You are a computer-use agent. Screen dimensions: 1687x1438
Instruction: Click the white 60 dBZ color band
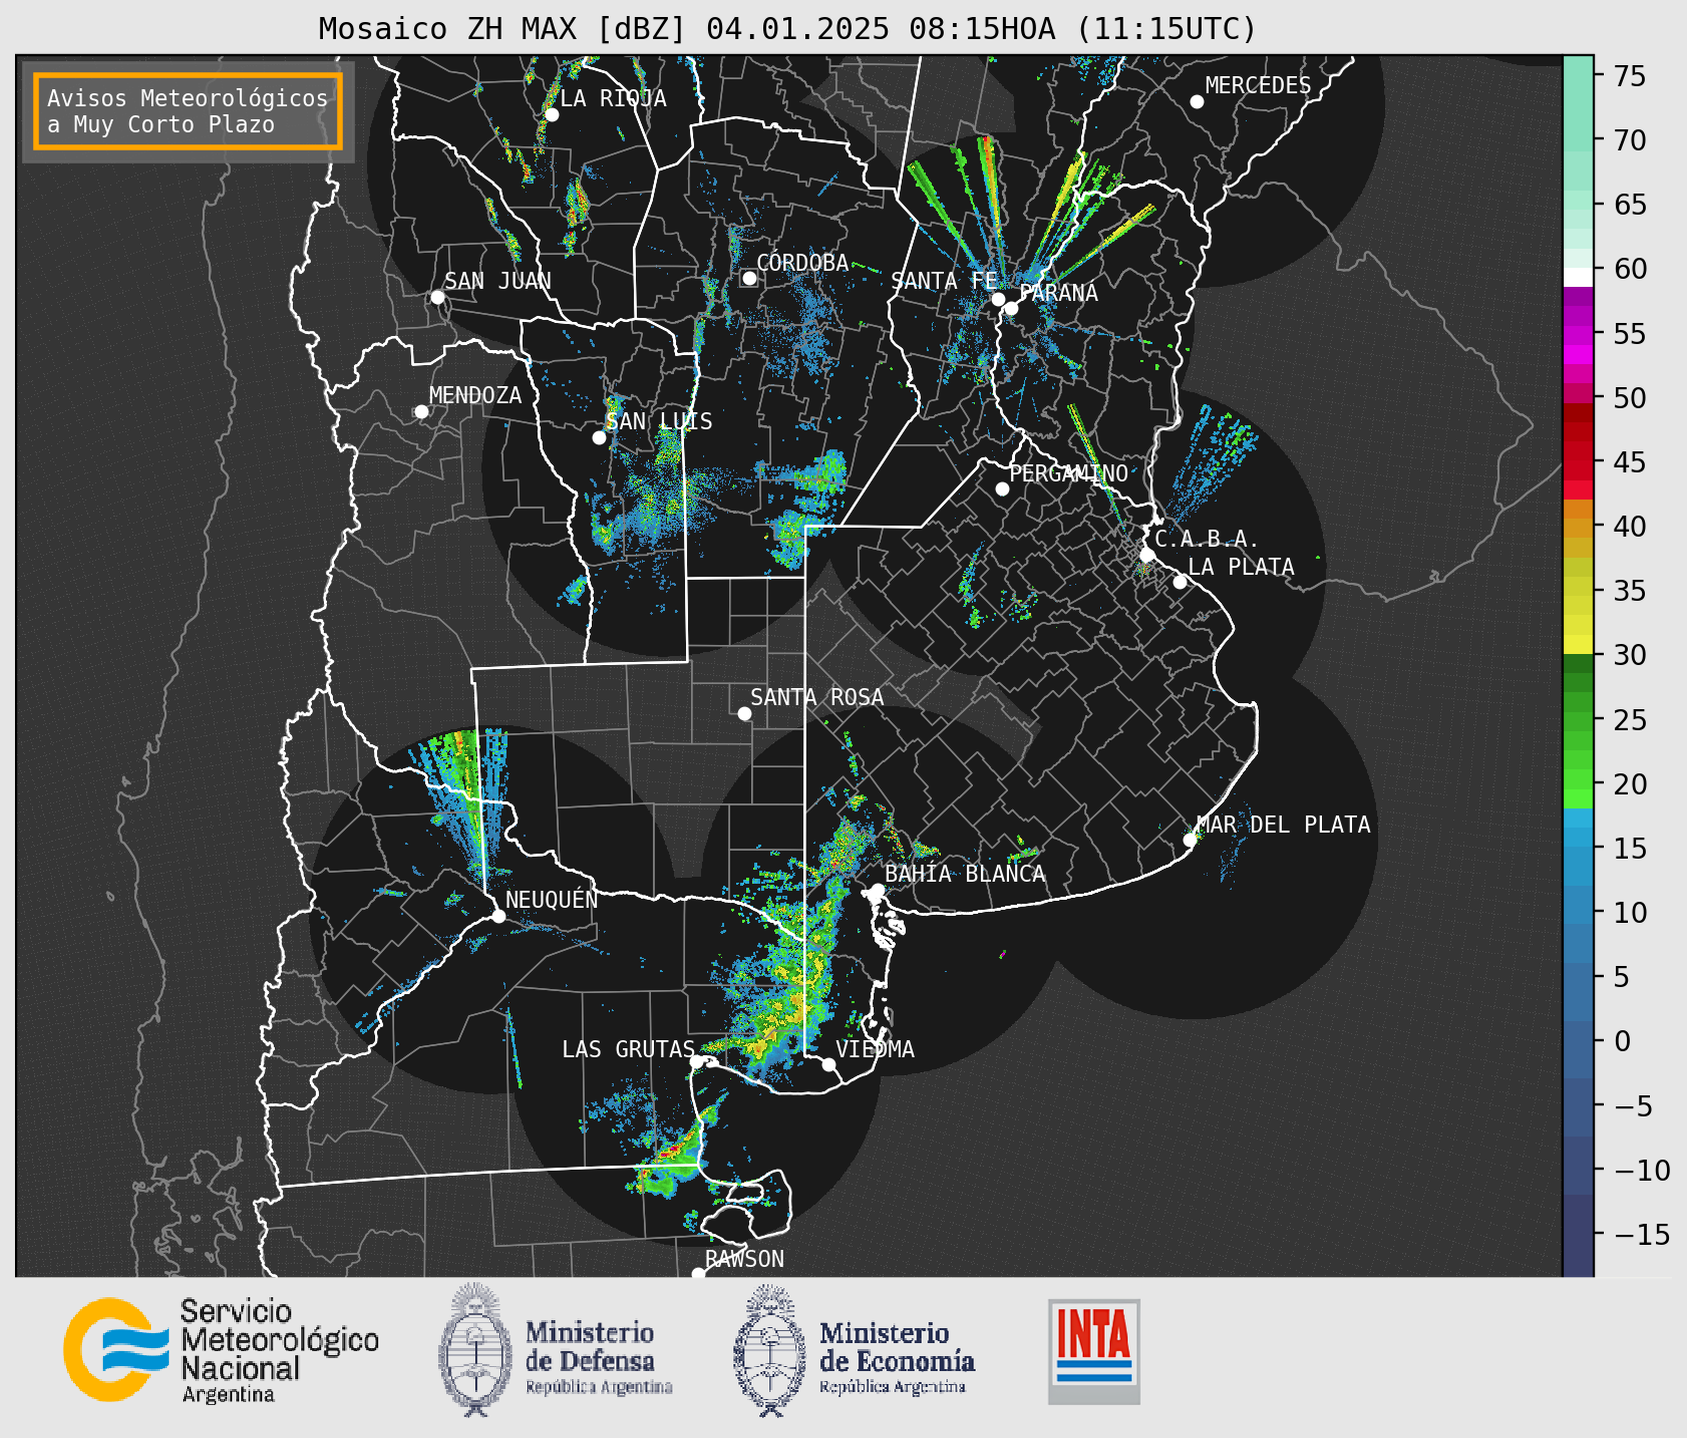[x=1577, y=277]
